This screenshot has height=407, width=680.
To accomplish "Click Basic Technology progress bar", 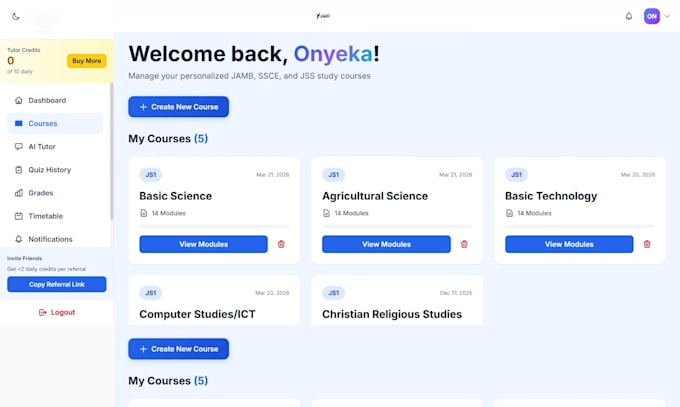I will (x=580, y=226).
